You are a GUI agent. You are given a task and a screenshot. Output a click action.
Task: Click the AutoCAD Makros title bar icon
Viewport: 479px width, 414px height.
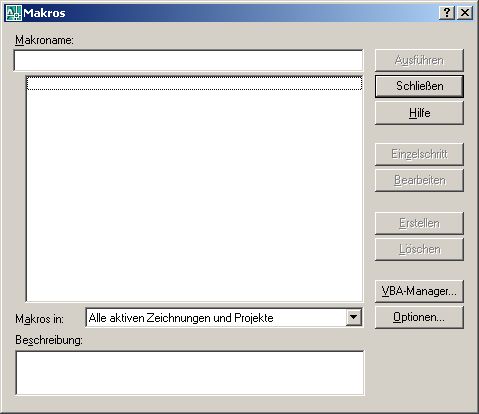click(x=13, y=13)
